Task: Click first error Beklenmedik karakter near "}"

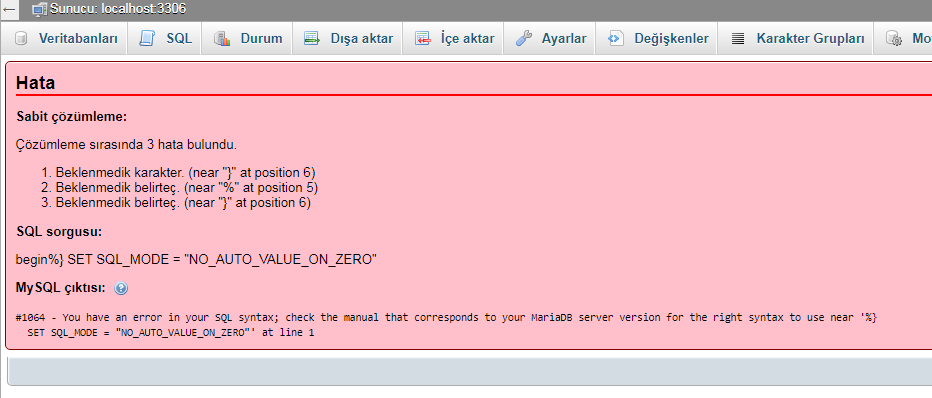Action: pos(185,173)
